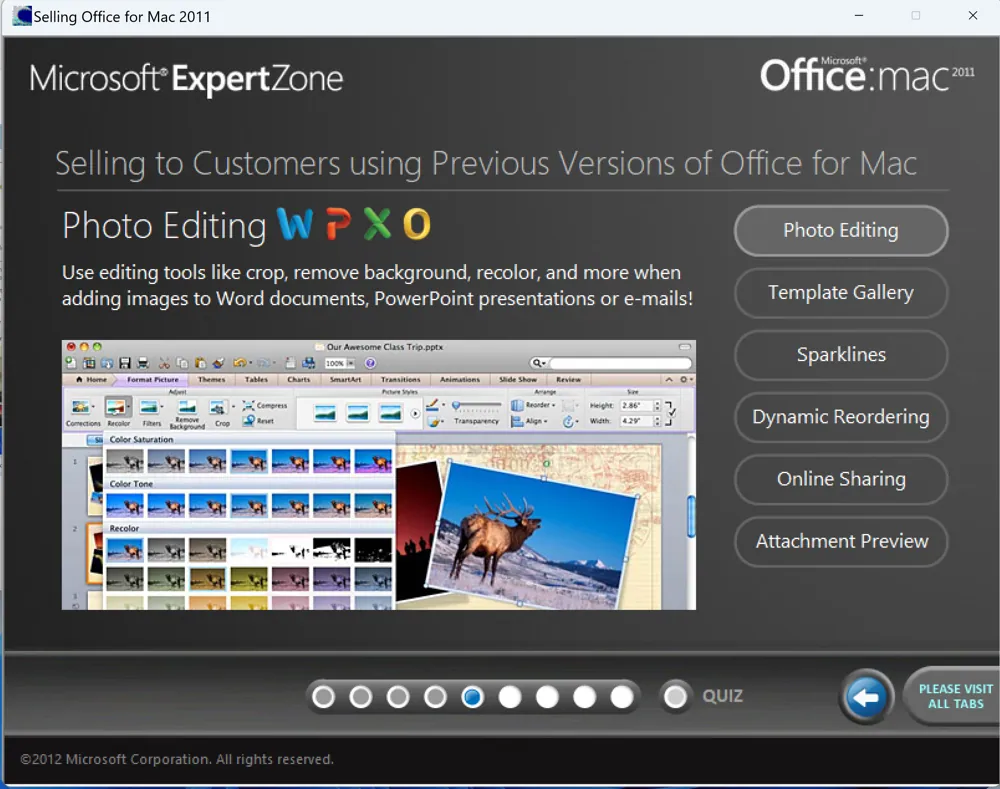1000x789 pixels.
Task: Click the Remove Background icon
Action: [187, 407]
